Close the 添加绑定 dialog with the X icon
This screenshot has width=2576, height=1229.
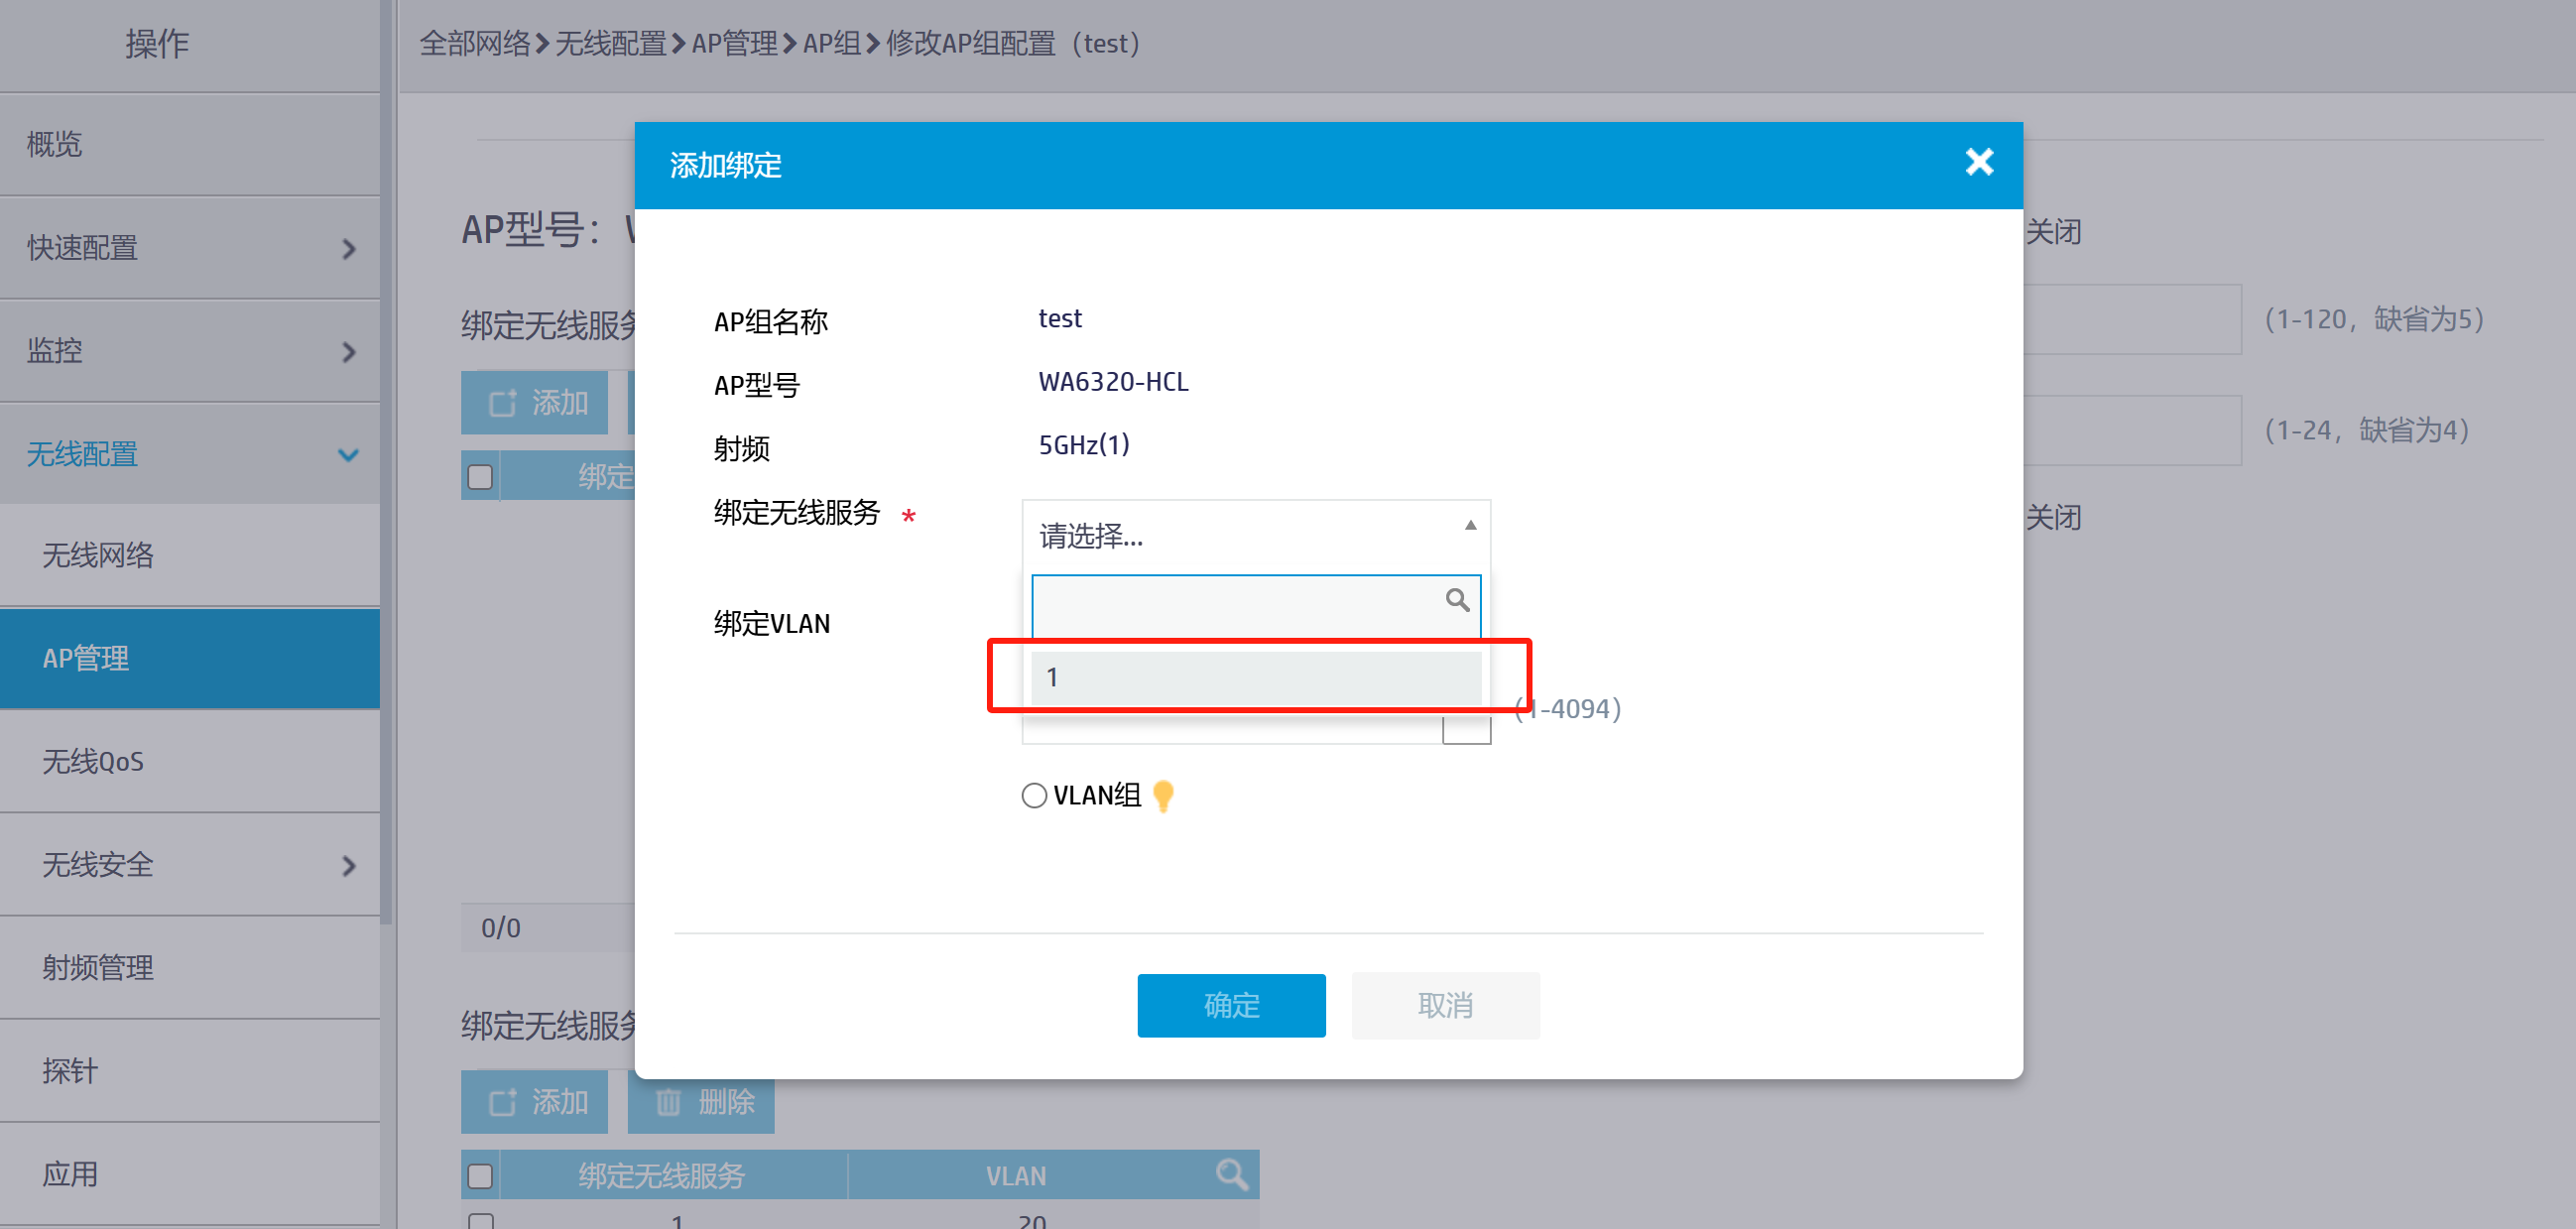1978,162
